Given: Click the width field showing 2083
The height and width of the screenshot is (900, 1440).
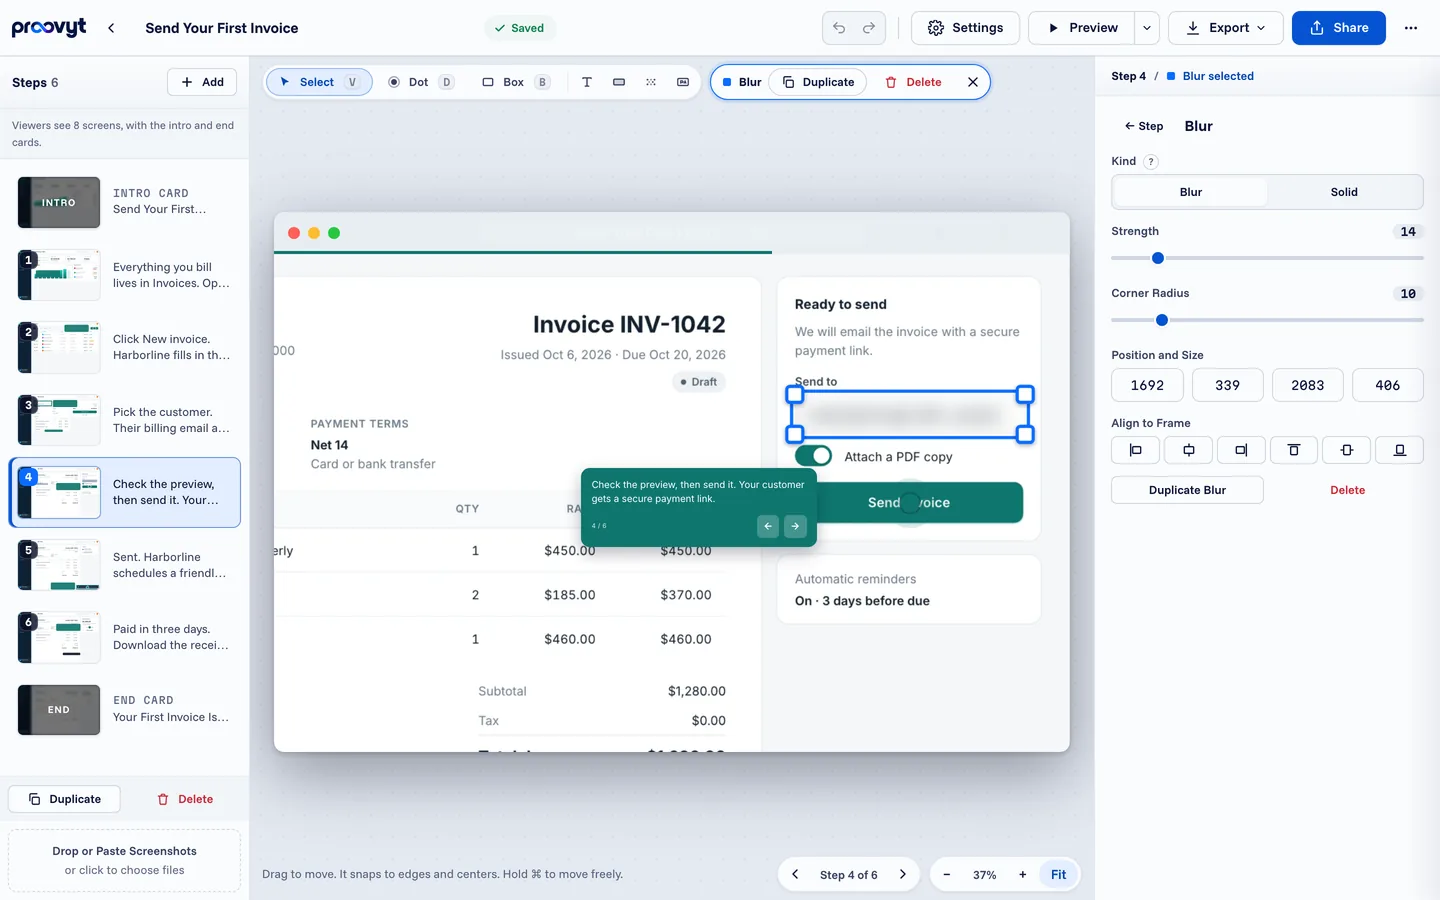Looking at the screenshot, I should pyautogui.click(x=1307, y=385).
